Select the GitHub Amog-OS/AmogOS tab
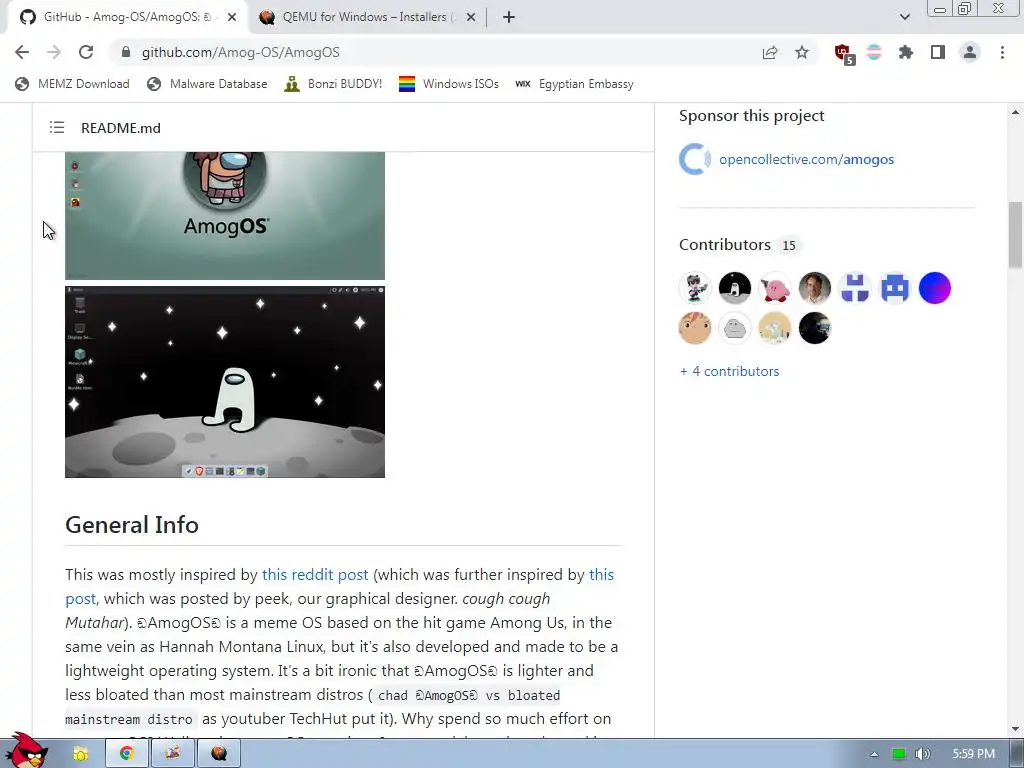This screenshot has width=1024, height=768. click(128, 17)
